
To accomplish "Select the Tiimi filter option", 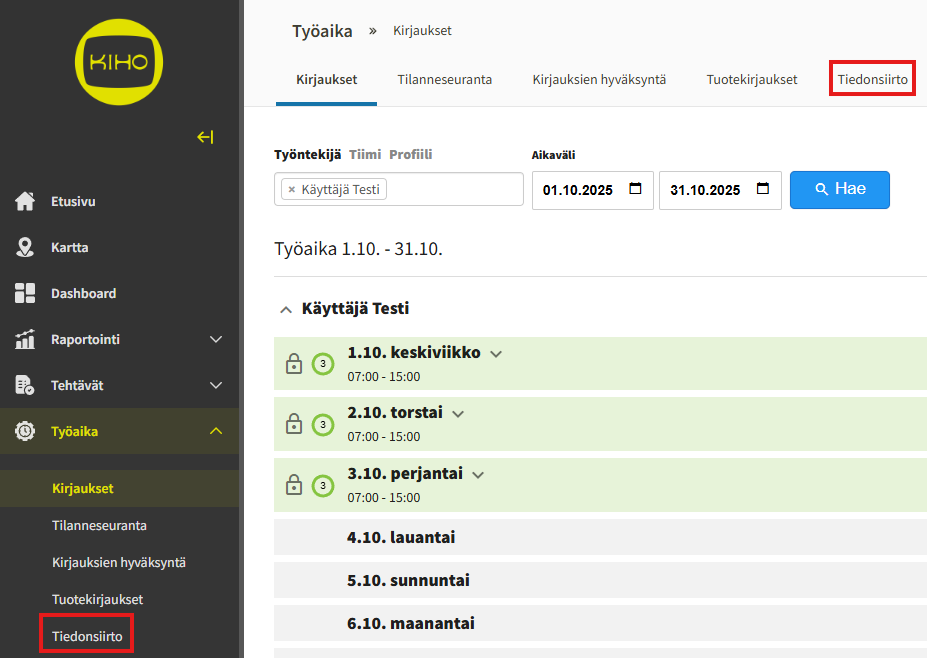I will click(365, 154).
